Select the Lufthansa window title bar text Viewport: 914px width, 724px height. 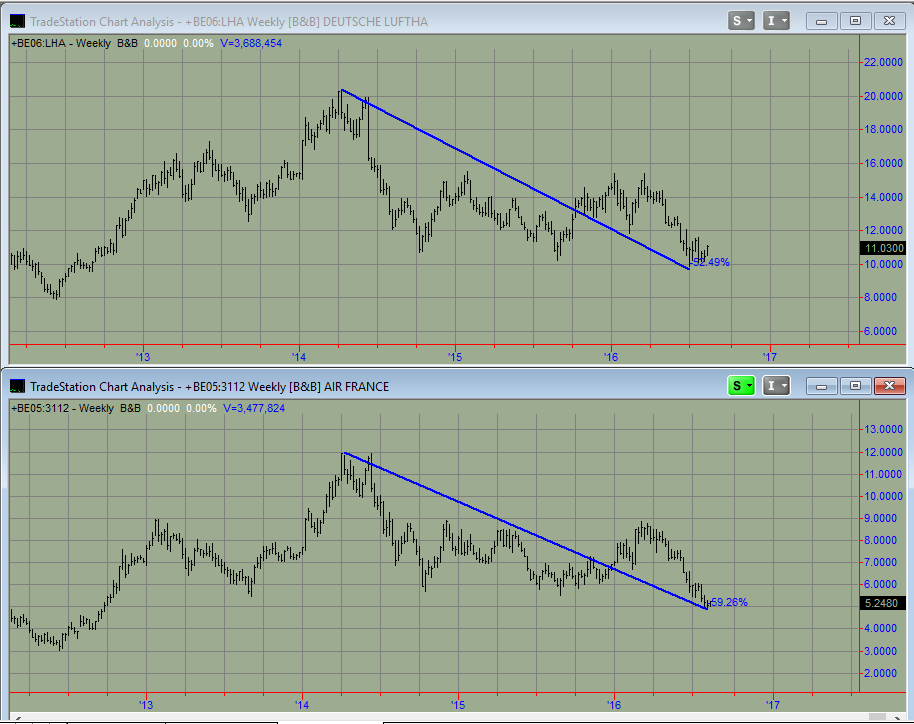pyautogui.click(x=229, y=22)
